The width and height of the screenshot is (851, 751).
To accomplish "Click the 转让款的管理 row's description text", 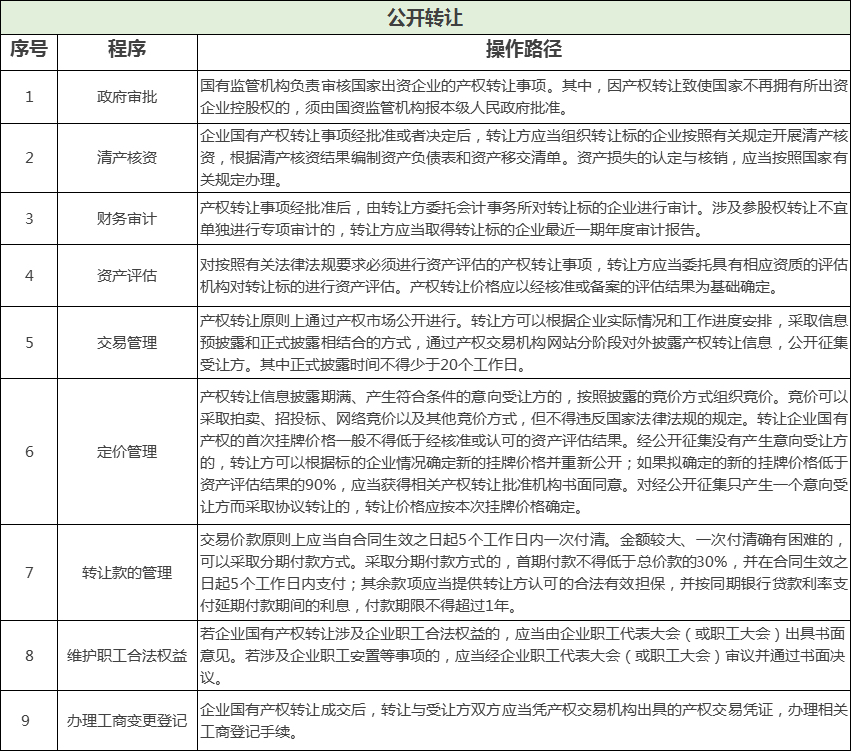I will point(523,573).
